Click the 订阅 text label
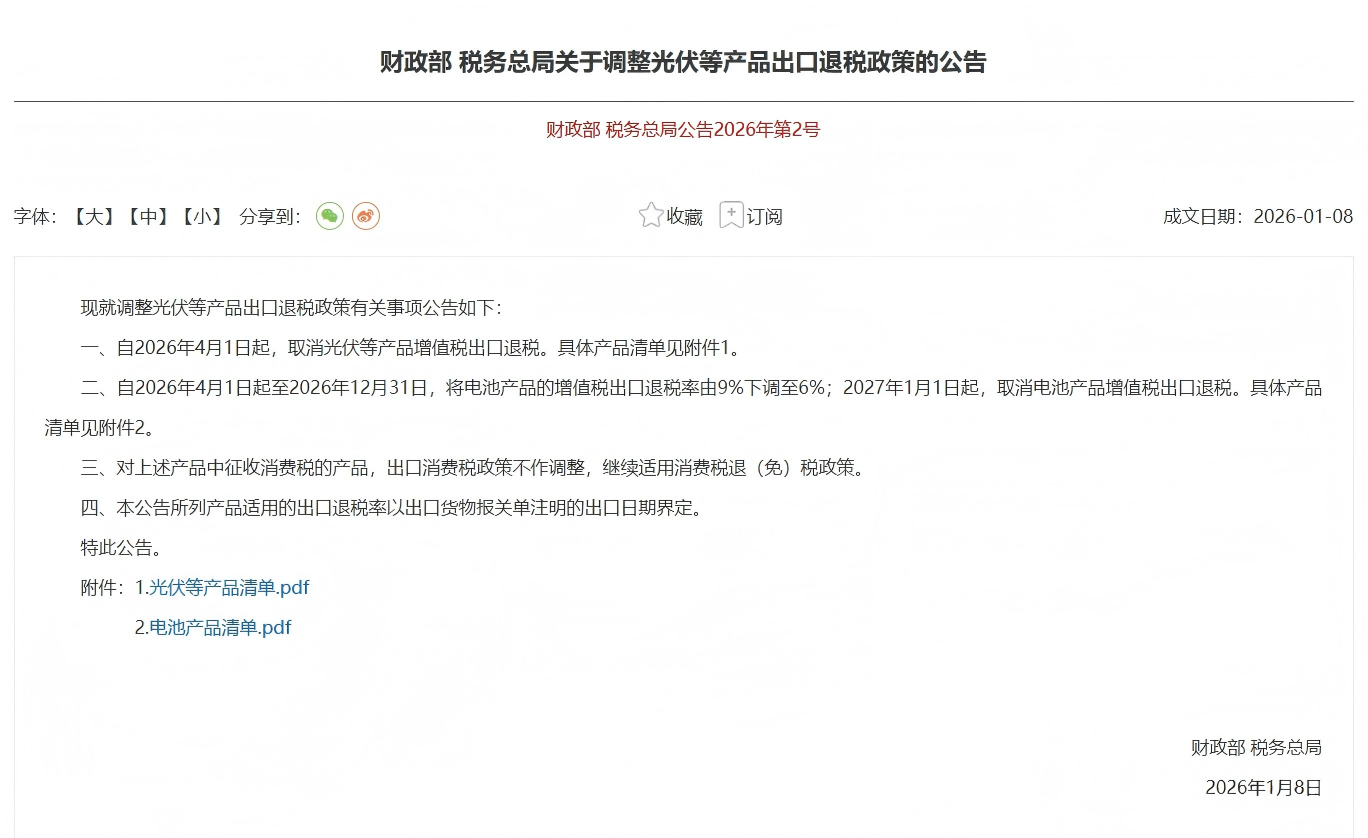 (x=765, y=217)
